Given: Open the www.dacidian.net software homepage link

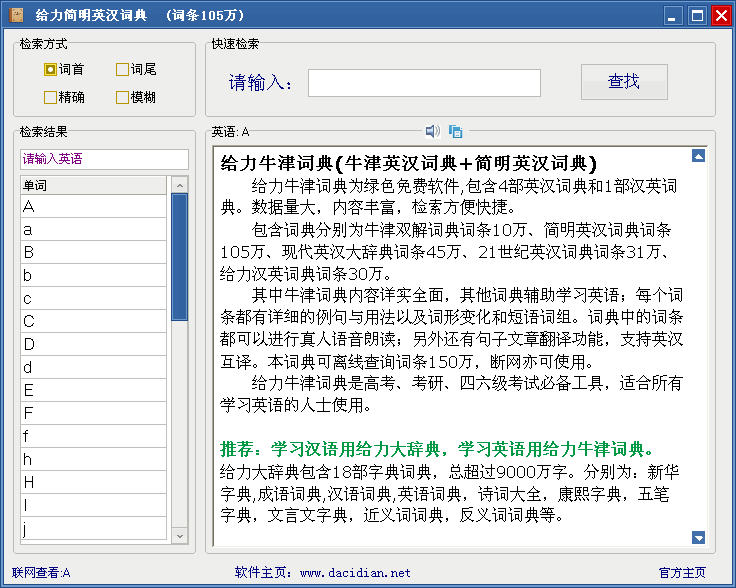Looking at the screenshot, I should click(355, 573).
